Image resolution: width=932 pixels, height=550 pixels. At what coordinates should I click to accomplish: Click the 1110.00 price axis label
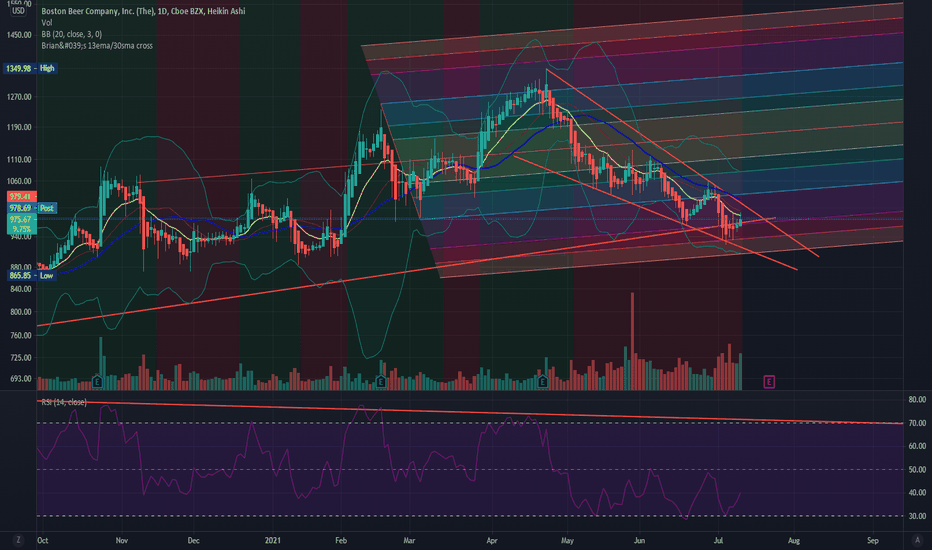[20, 159]
